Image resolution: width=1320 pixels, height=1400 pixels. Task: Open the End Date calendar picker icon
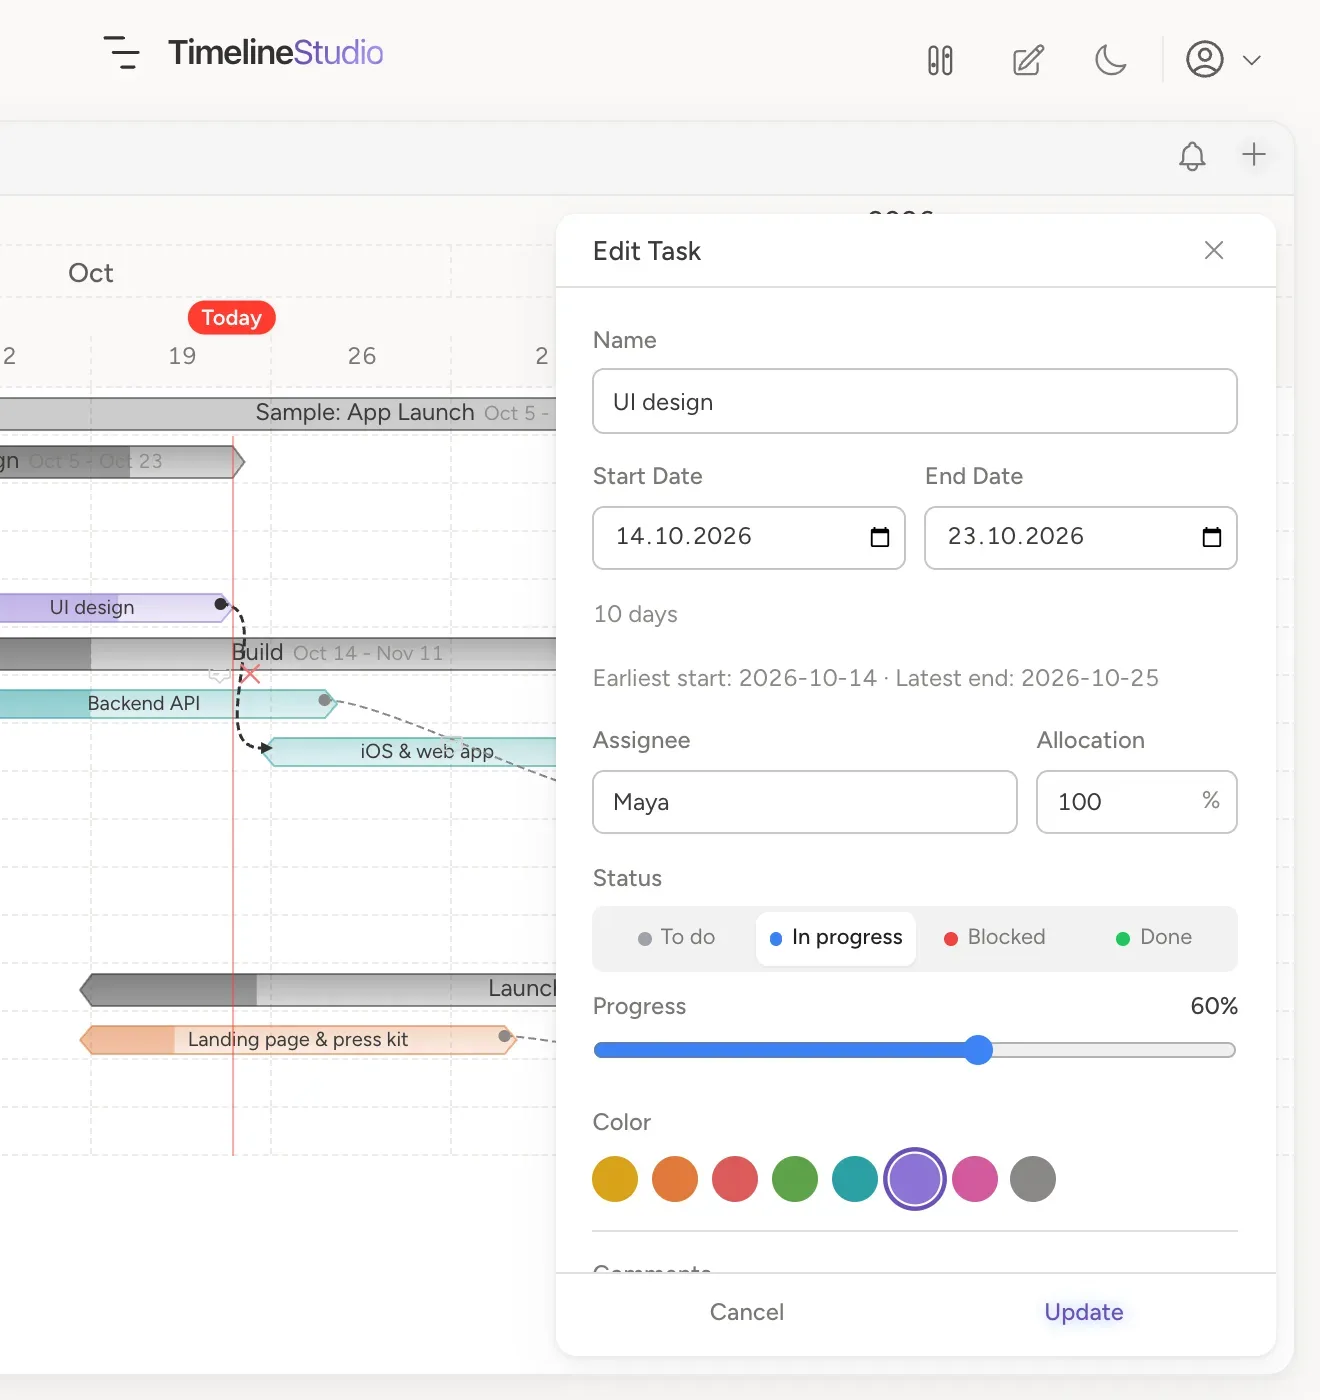pyautogui.click(x=1212, y=538)
